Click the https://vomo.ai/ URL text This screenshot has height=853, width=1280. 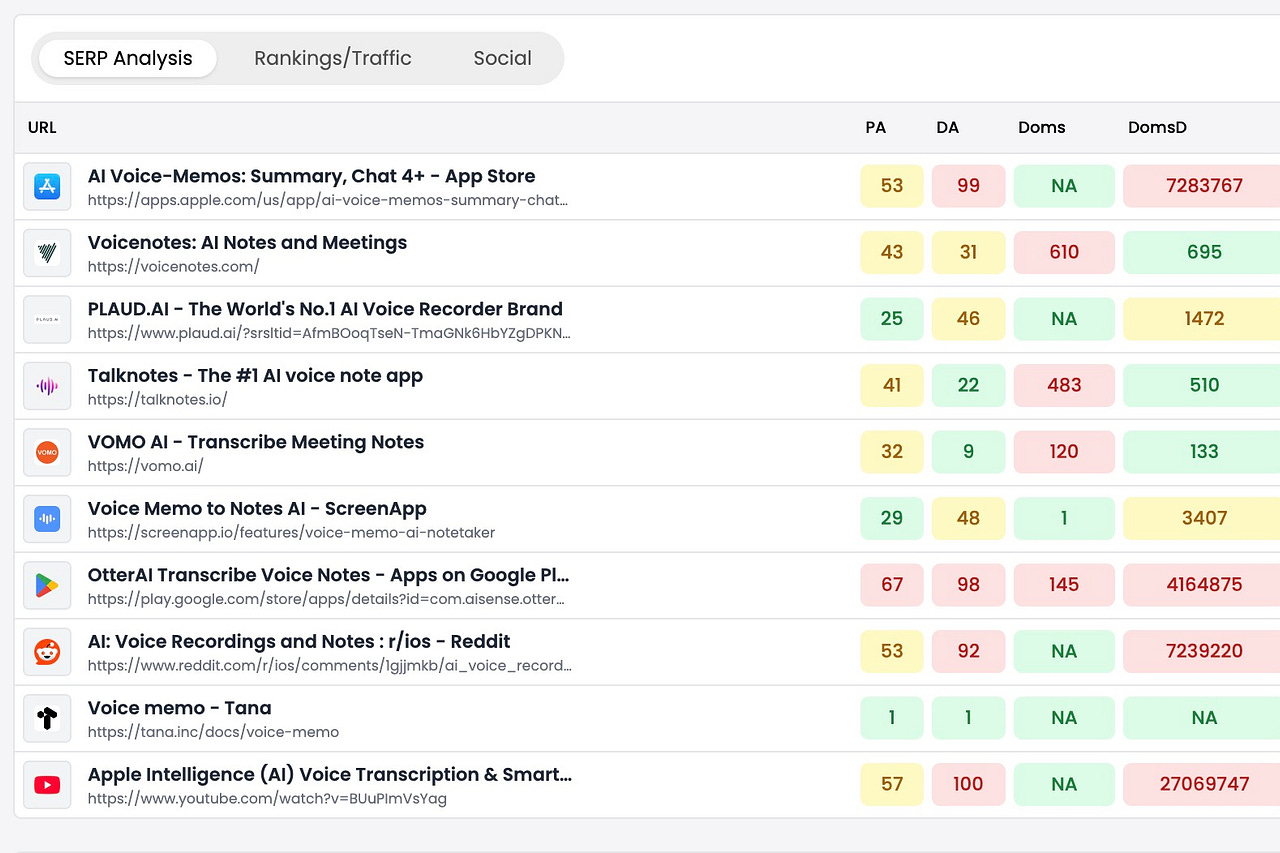(146, 466)
